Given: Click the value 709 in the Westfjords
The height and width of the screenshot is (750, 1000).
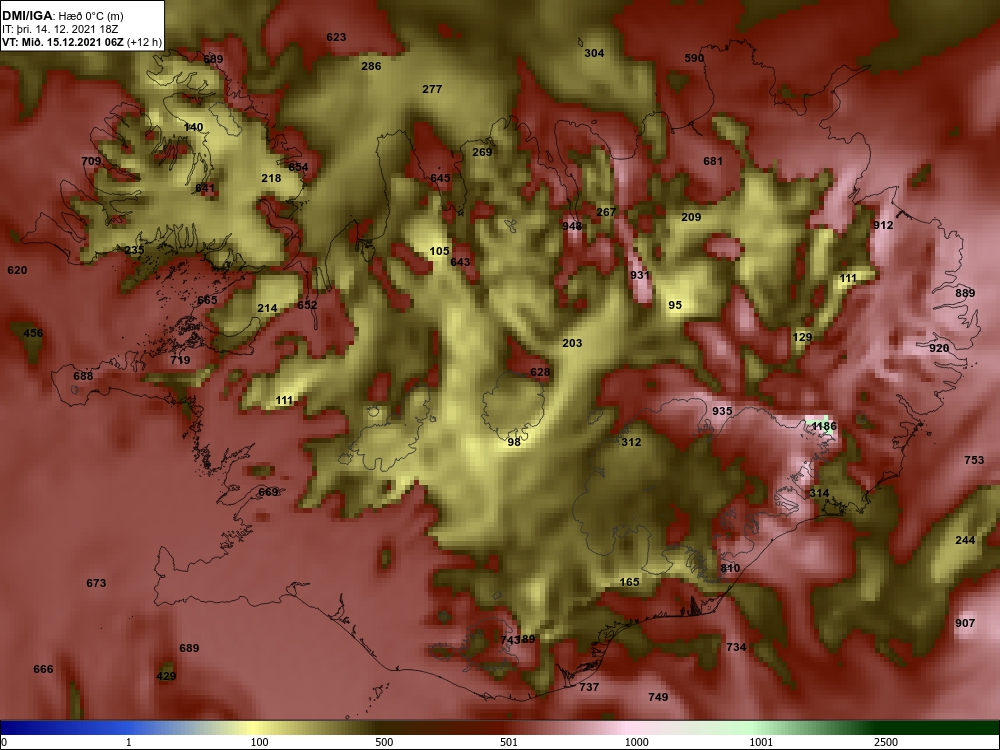Looking at the screenshot, I should point(91,161).
